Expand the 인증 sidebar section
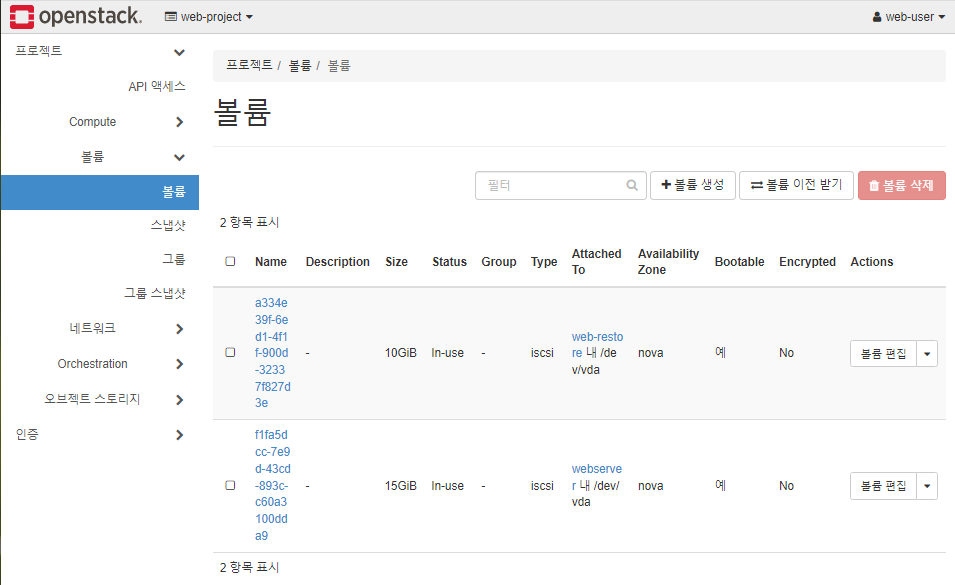Image resolution: width=955 pixels, height=585 pixels. (x=100, y=435)
